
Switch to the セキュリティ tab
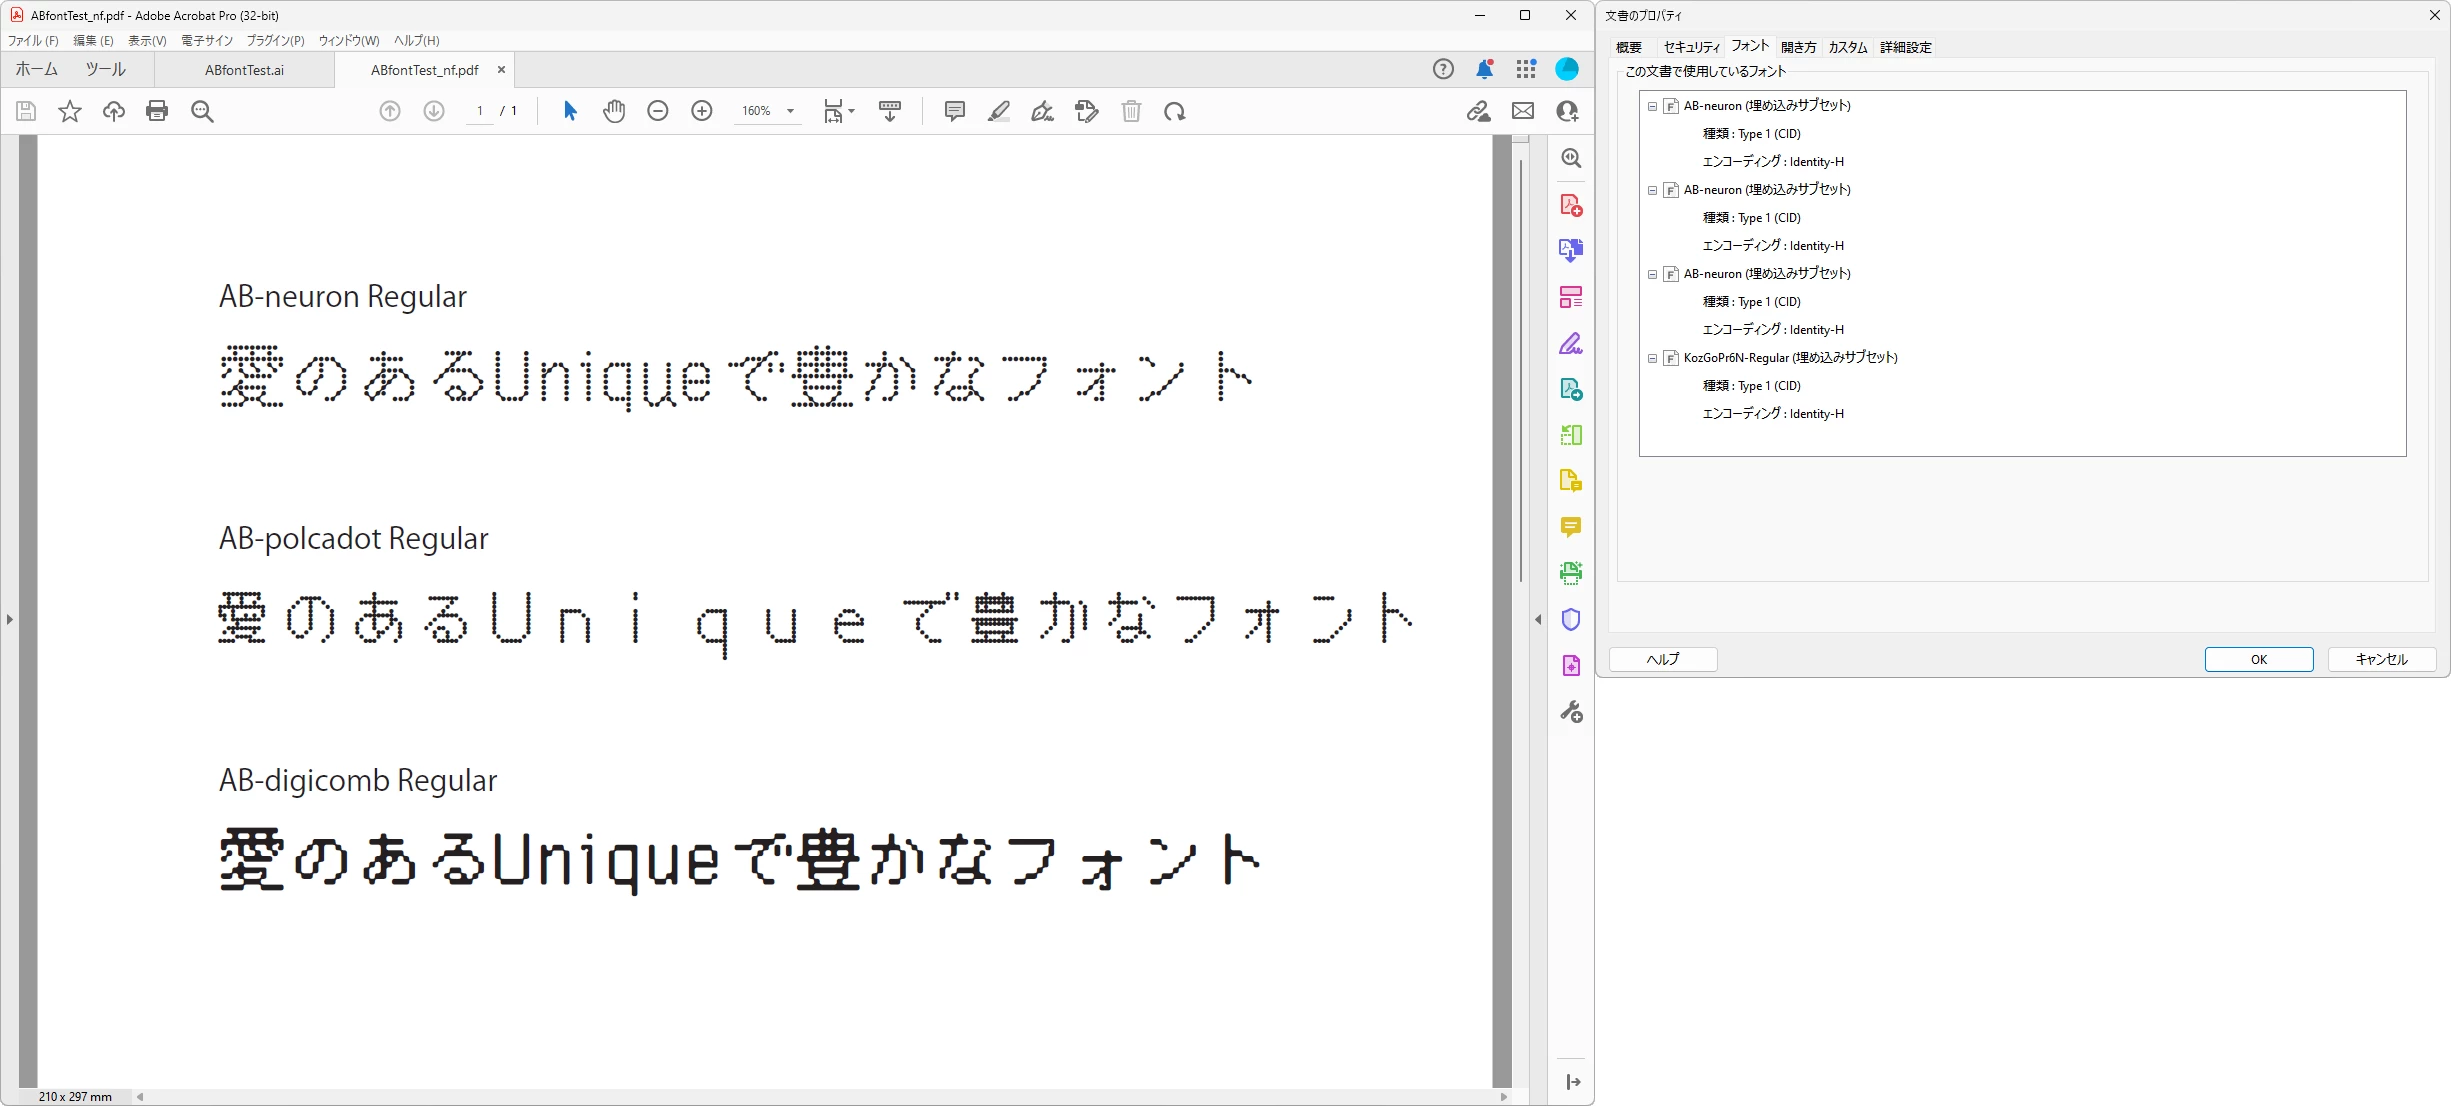pos(1691,47)
